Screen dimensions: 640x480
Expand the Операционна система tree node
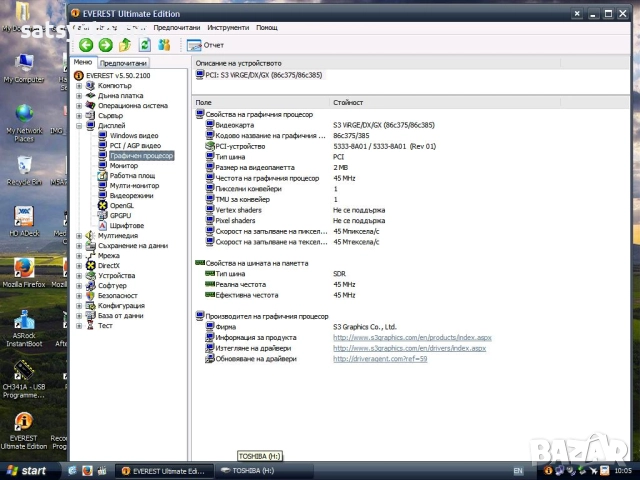pos(79,106)
